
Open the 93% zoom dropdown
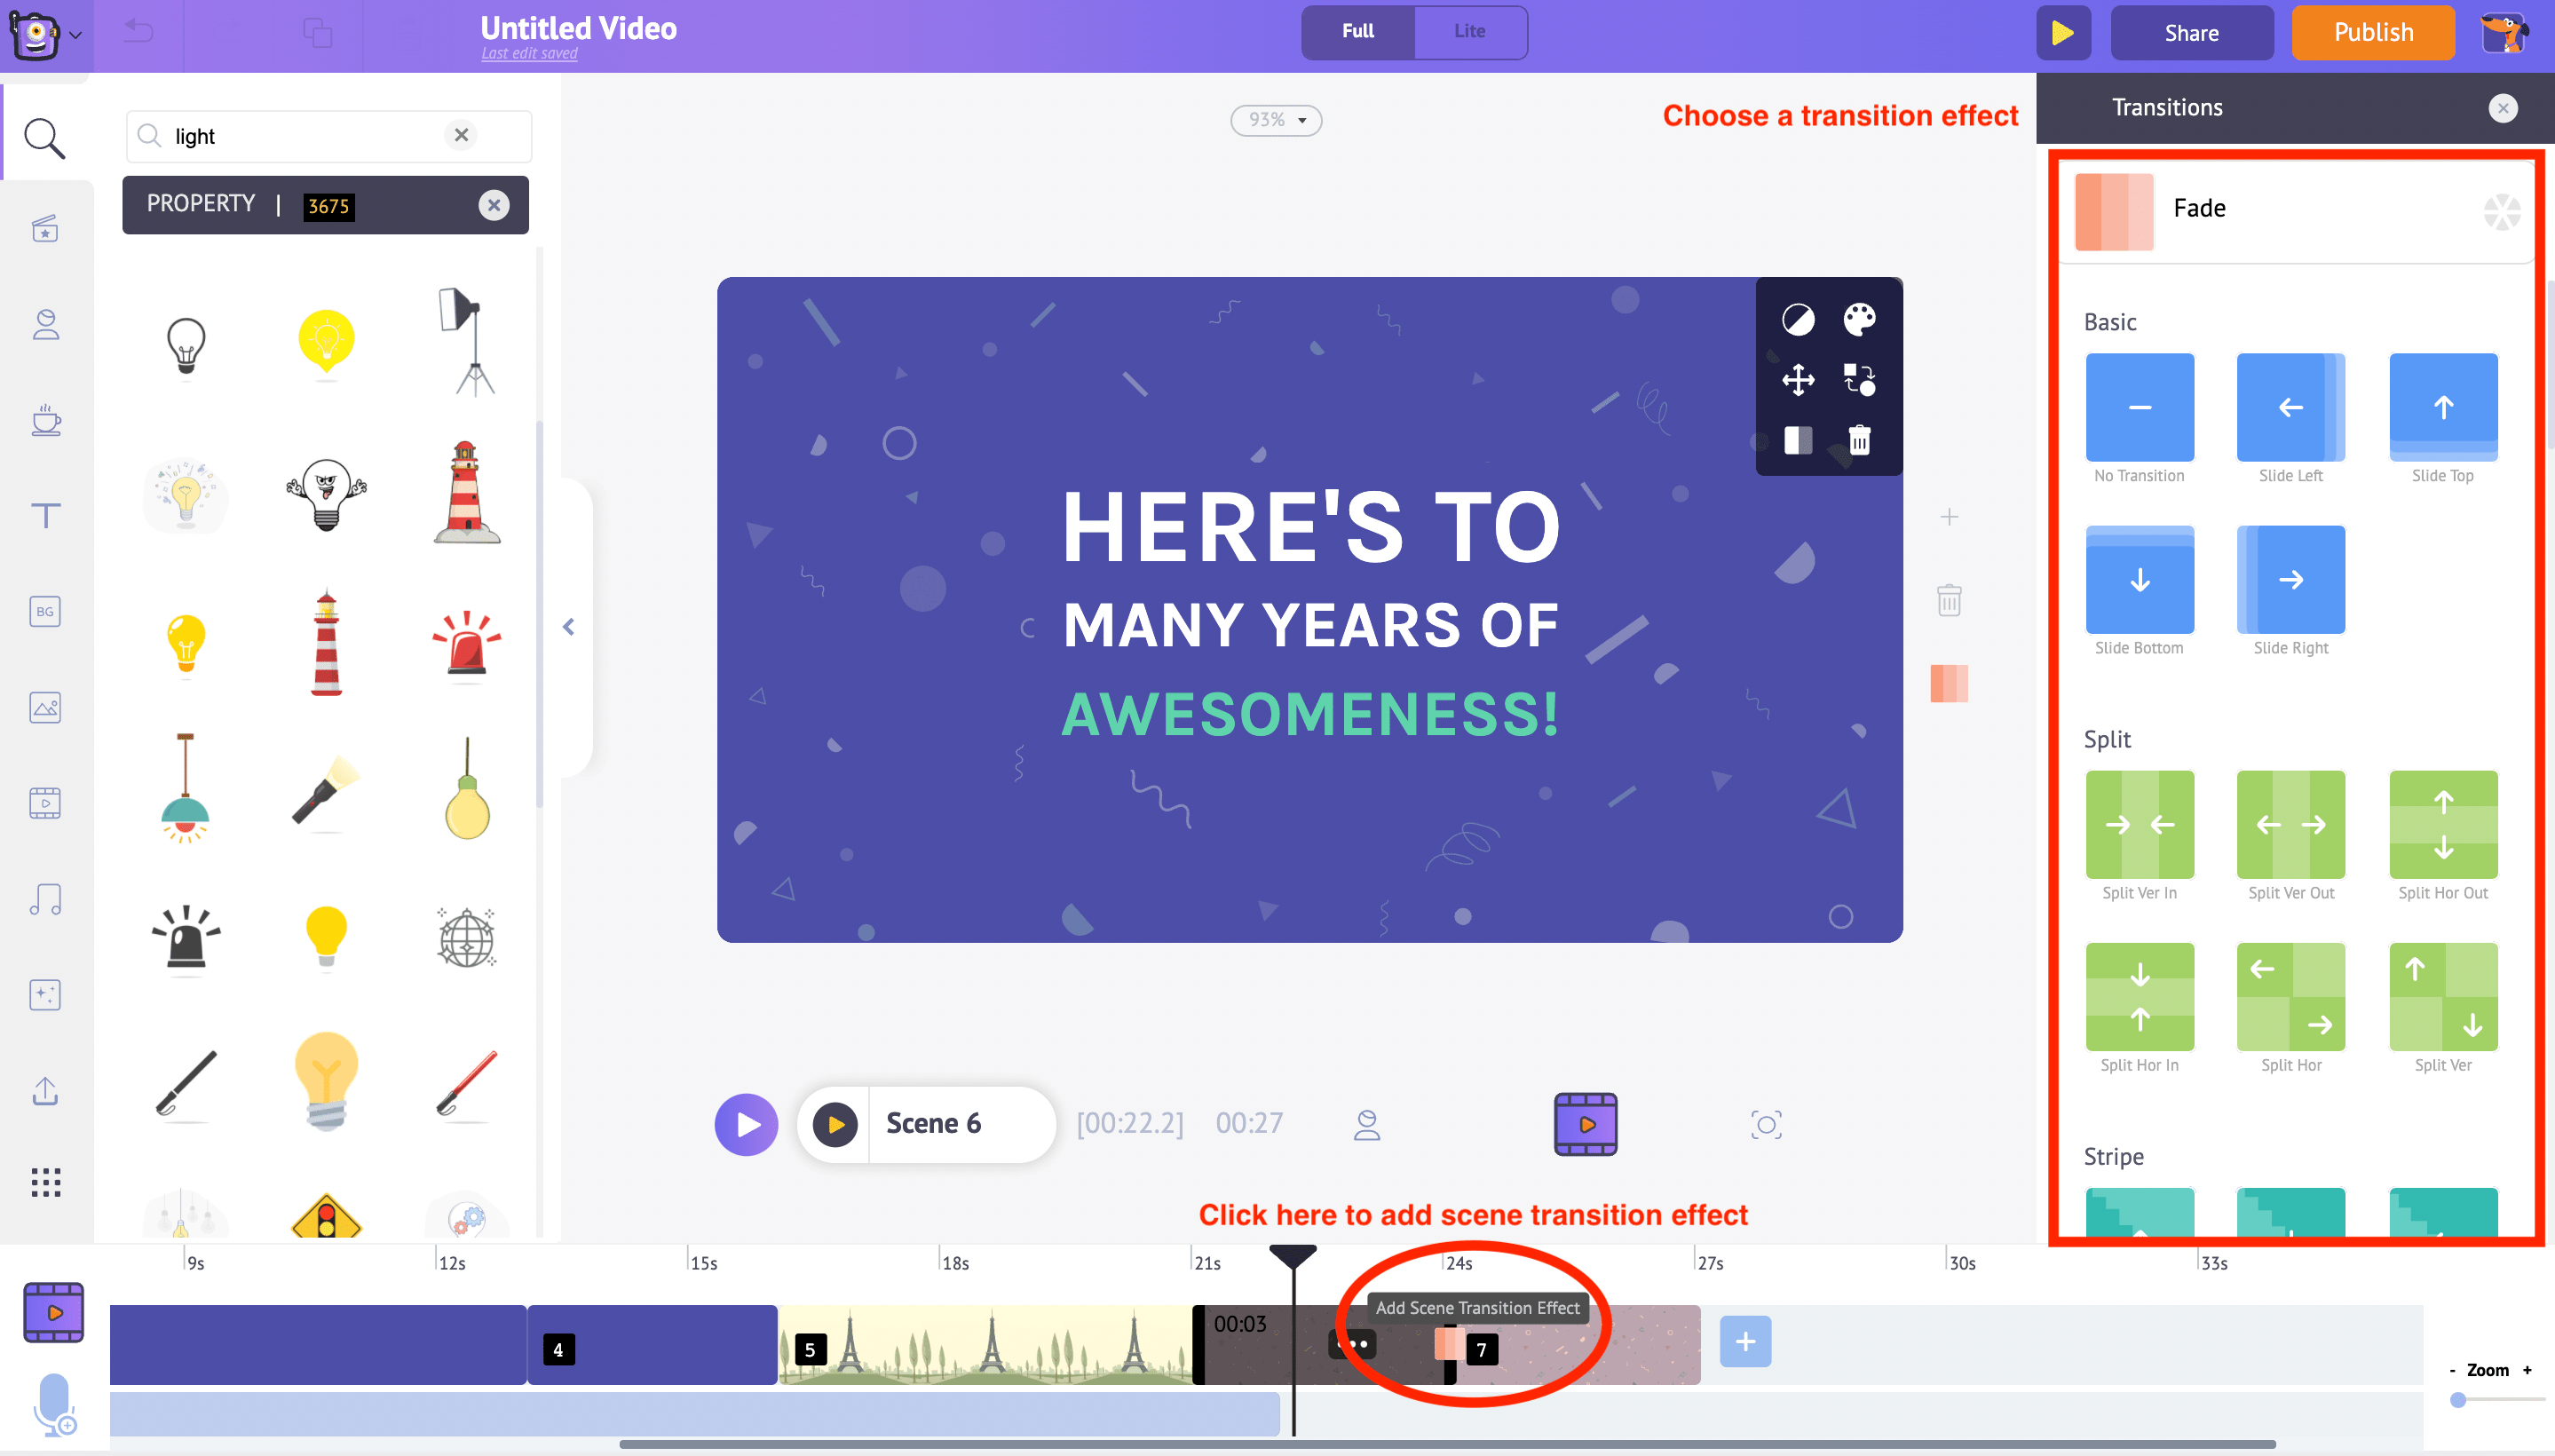1276,120
